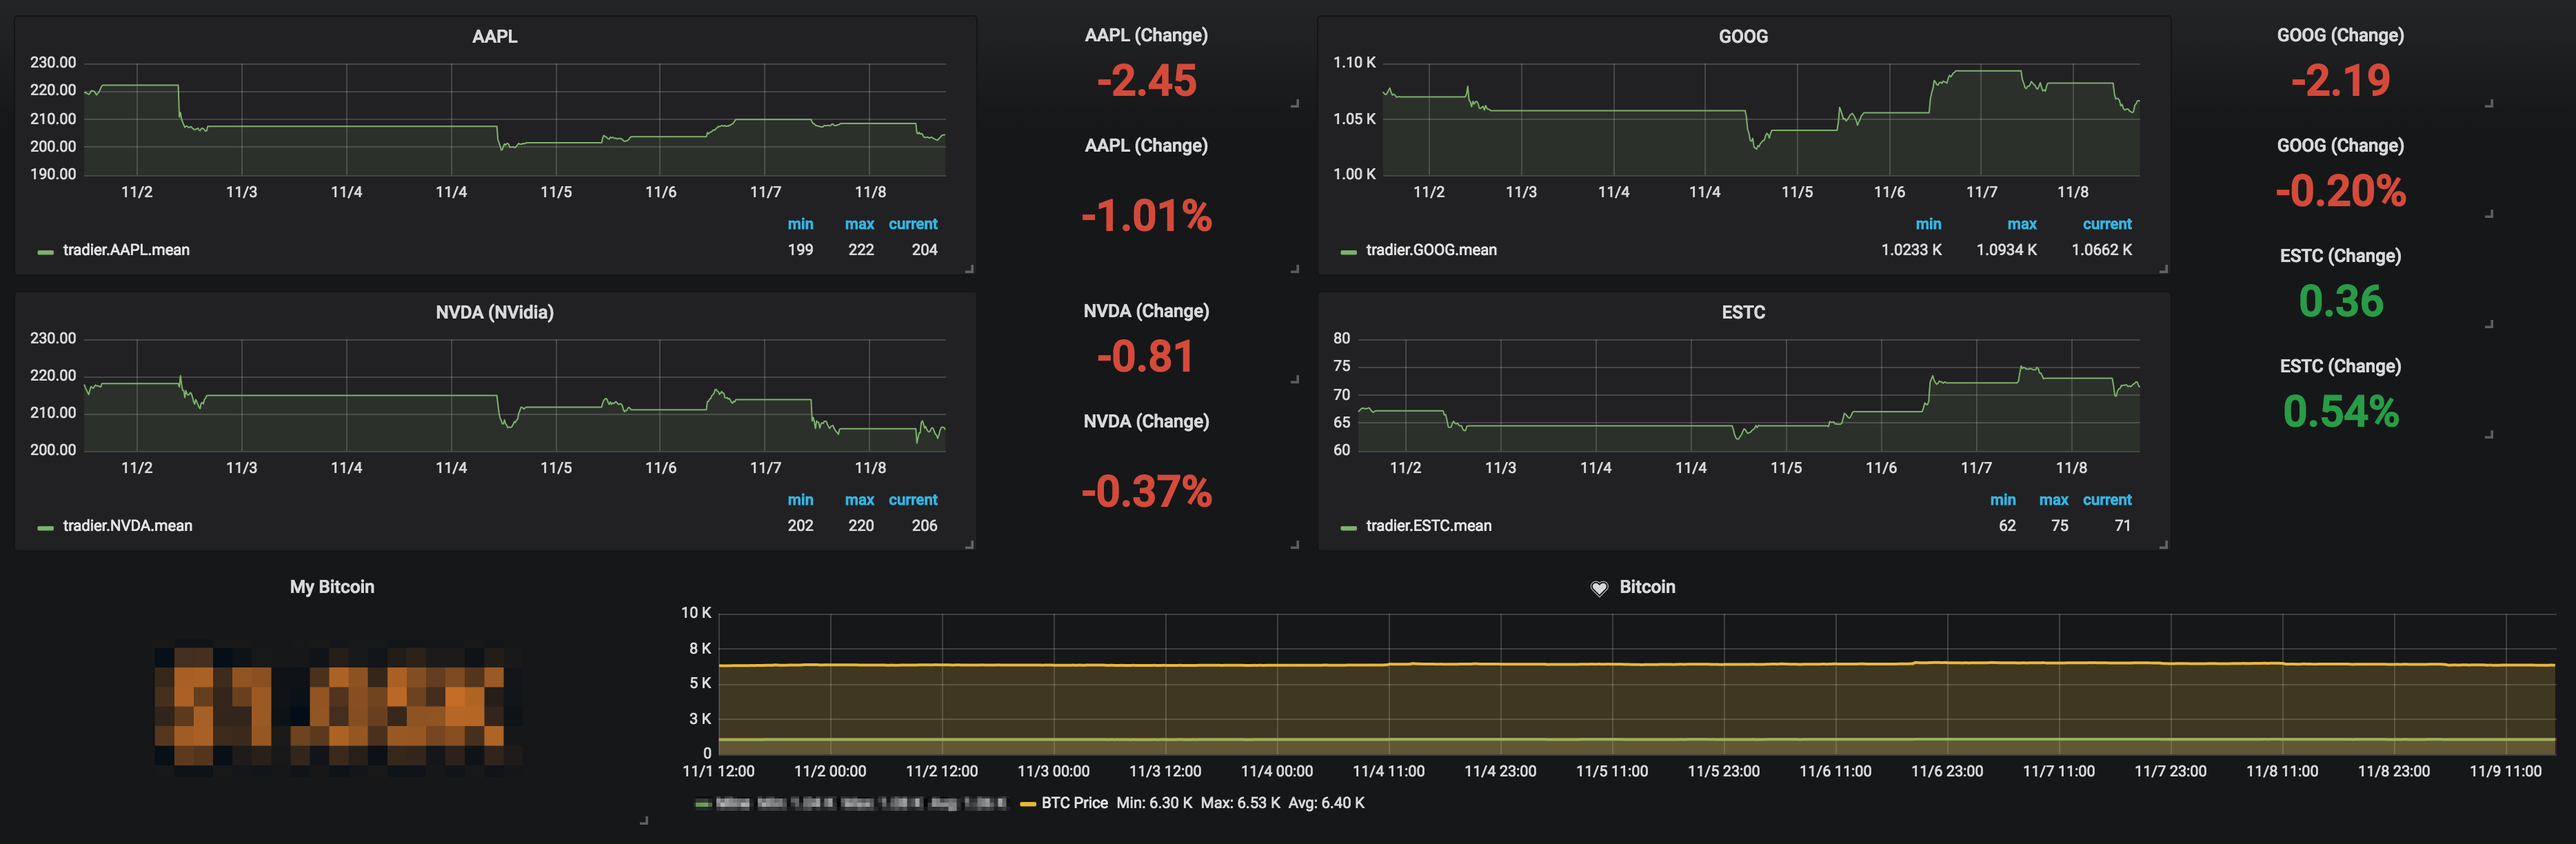
Task: Click the resize handle of the GOOG graph panel
Action: click(2163, 268)
